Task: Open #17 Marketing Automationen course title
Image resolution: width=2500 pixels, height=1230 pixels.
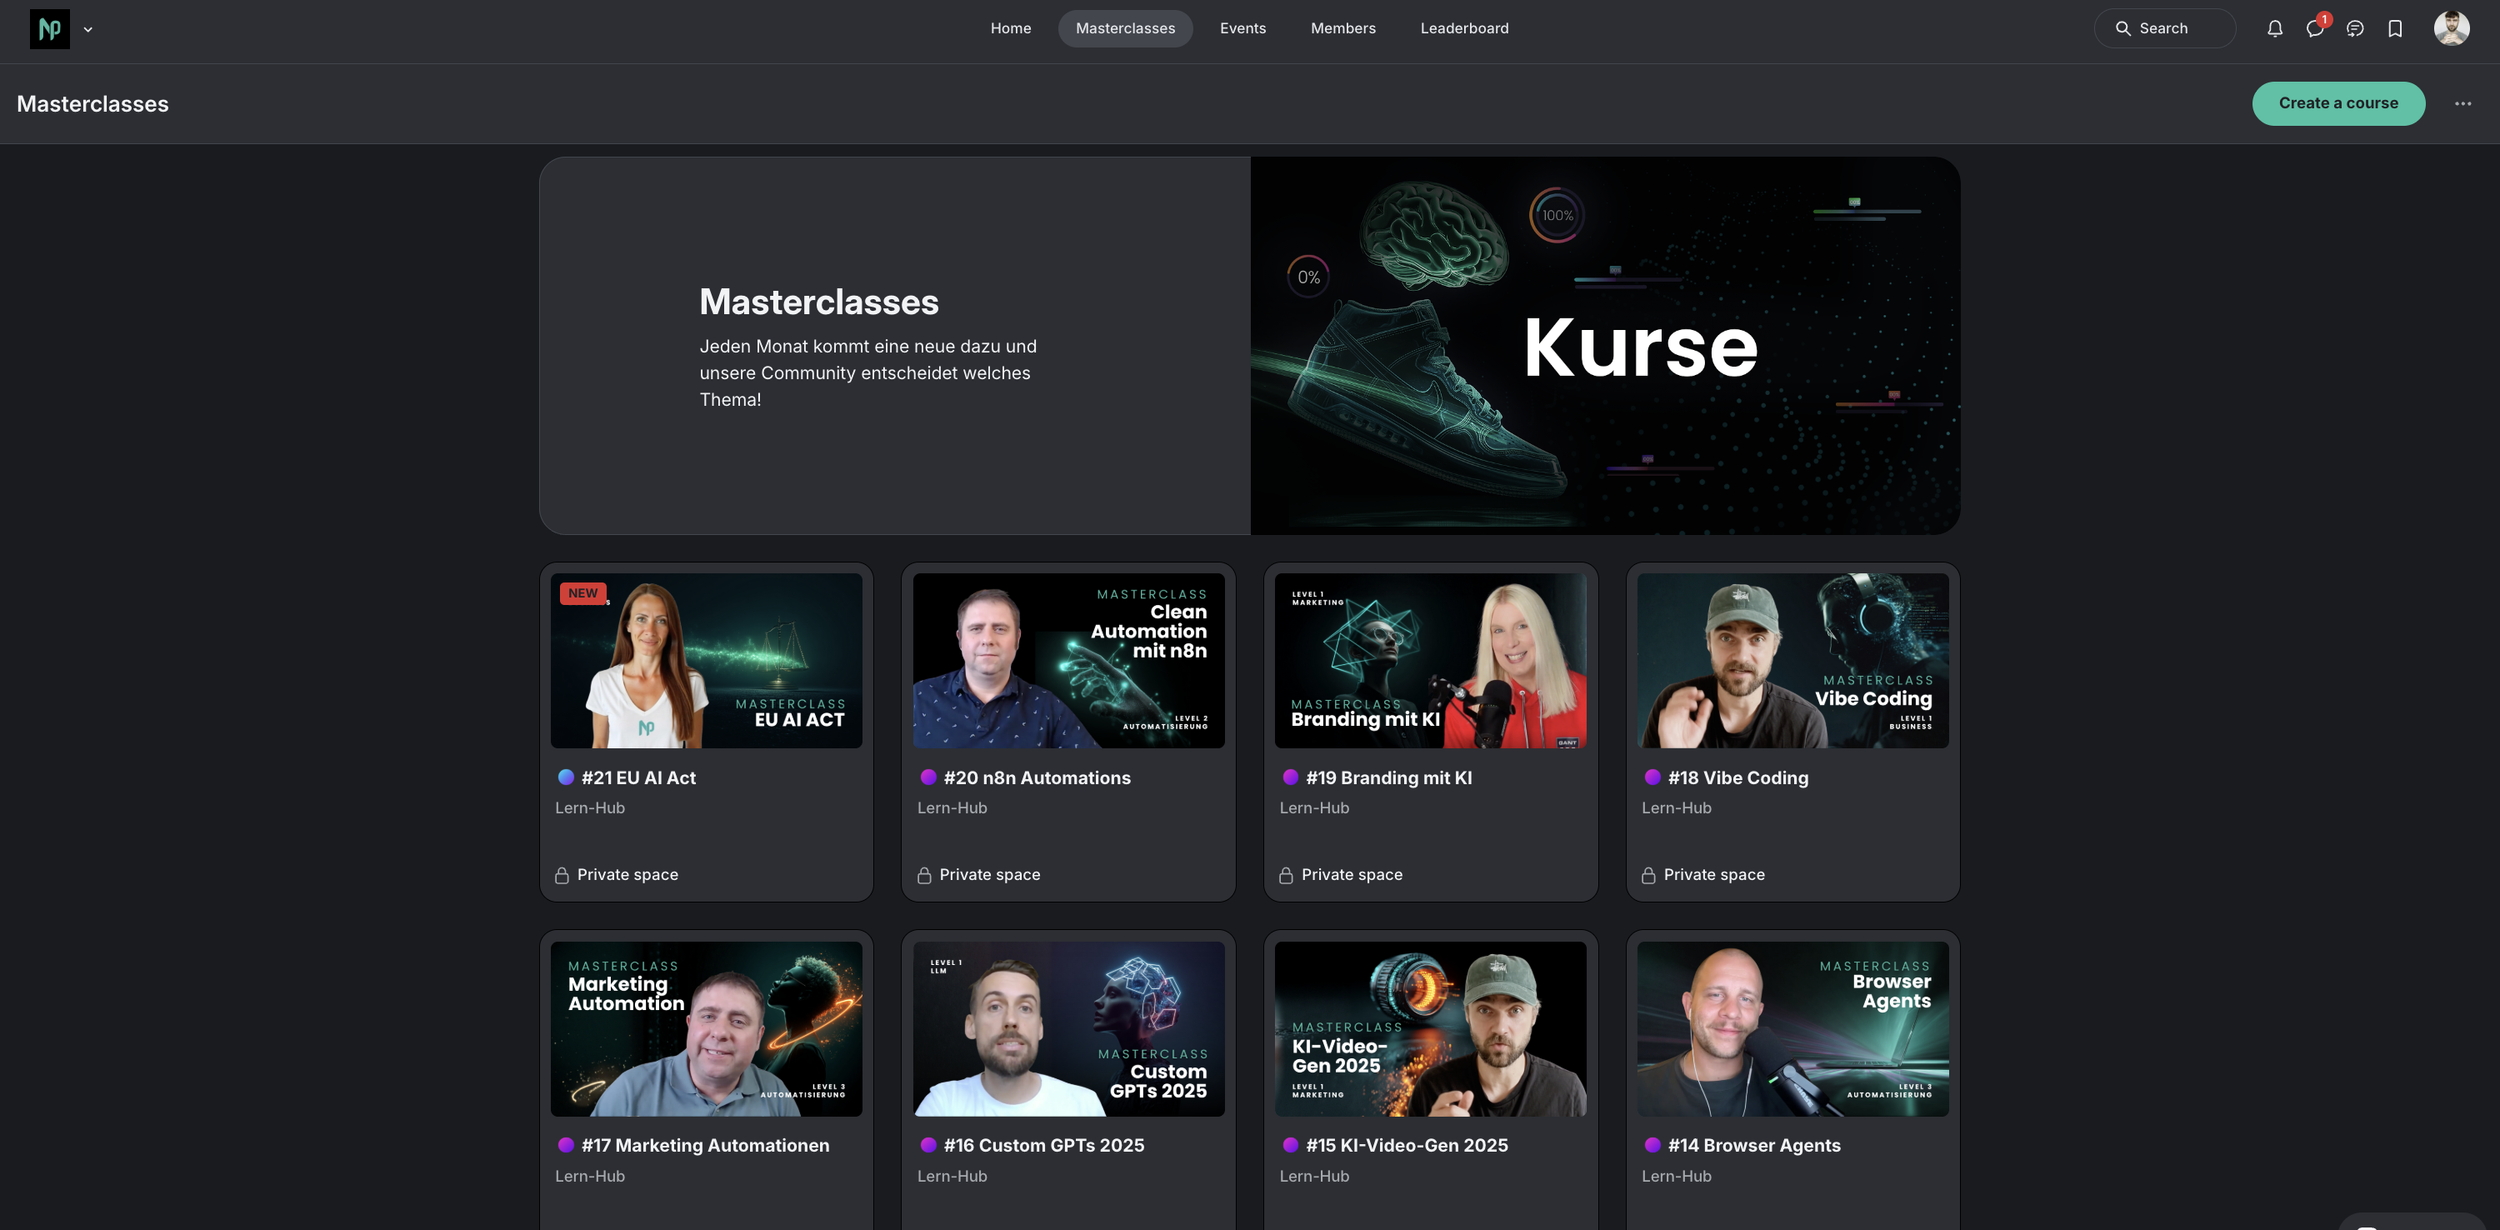Action: 705,1146
